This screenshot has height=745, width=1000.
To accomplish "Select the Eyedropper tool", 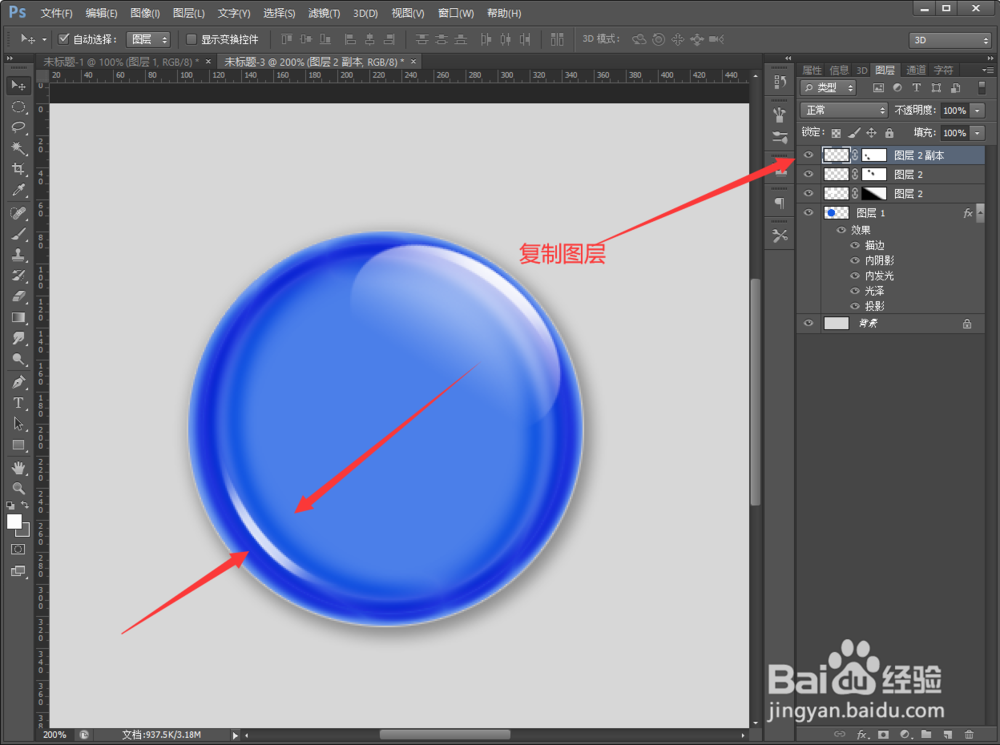I will pos(18,190).
